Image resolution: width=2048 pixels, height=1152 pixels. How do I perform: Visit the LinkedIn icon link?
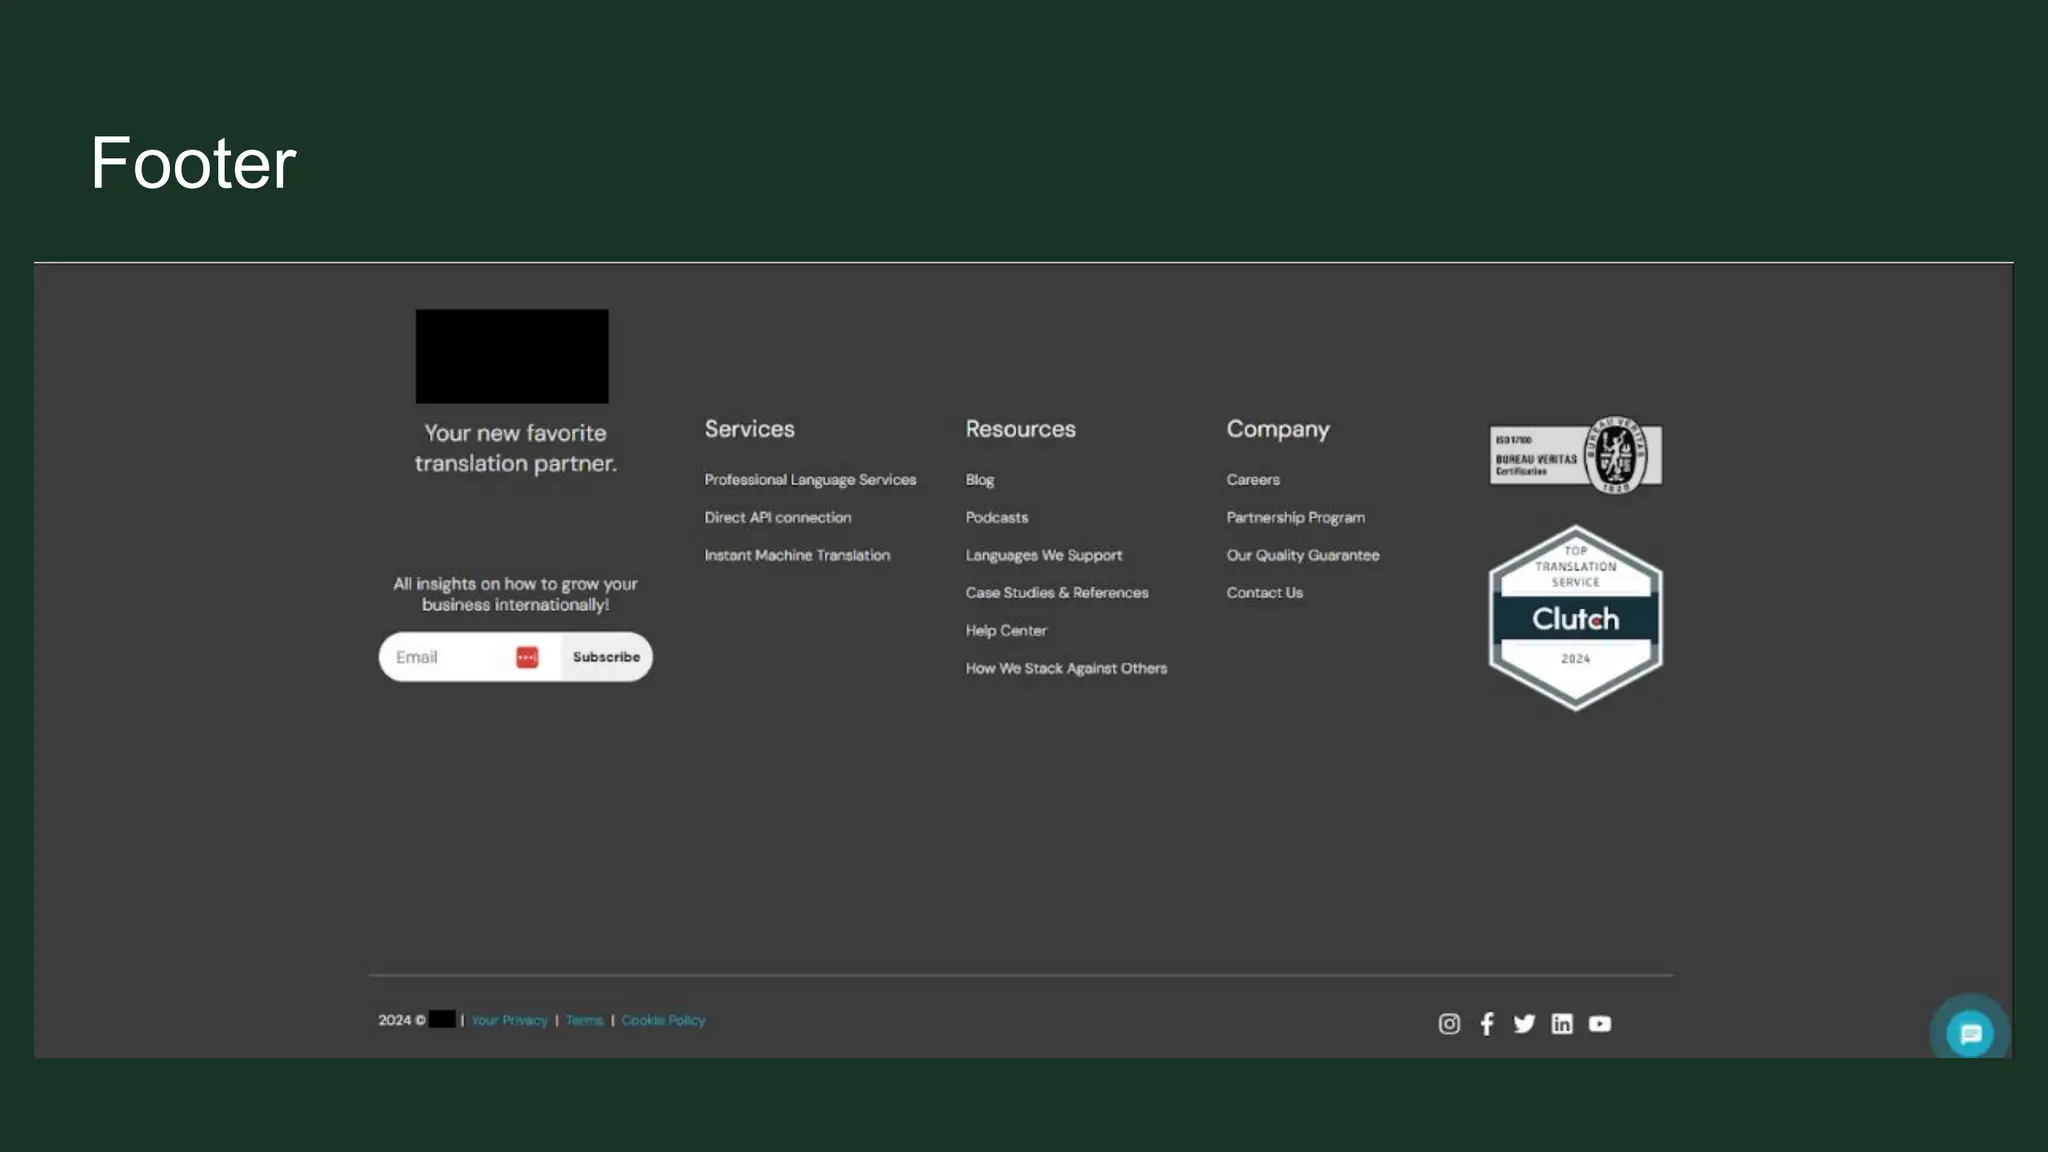tap(1562, 1023)
